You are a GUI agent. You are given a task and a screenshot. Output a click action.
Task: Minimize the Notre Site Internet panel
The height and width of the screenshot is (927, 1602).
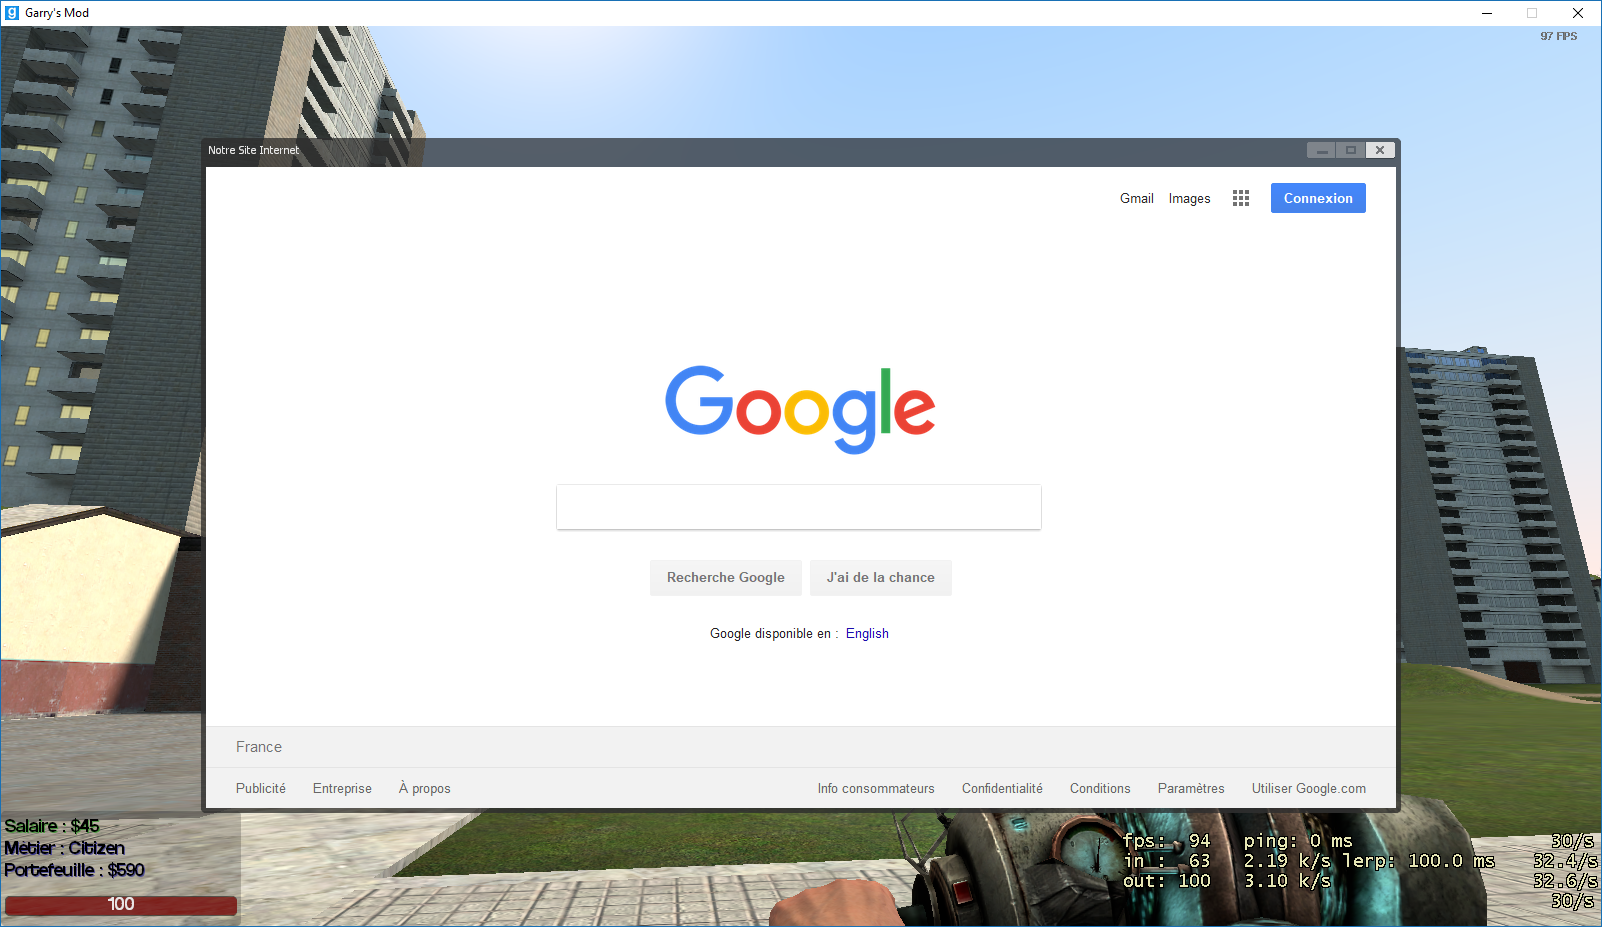[x=1322, y=150]
